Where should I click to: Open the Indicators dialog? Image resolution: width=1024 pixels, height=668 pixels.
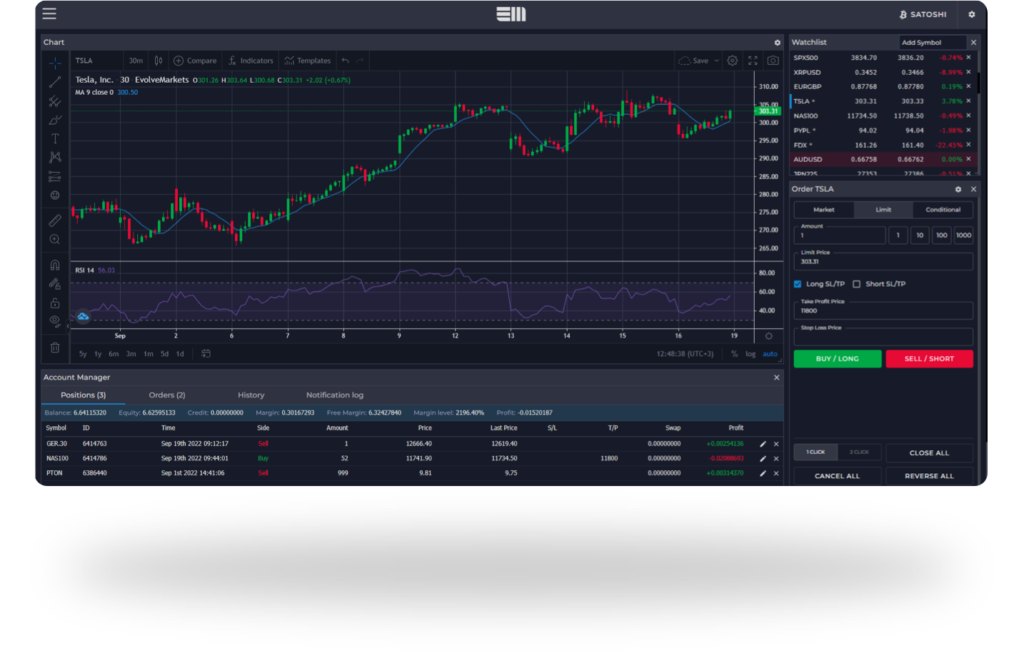(x=250, y=61)
